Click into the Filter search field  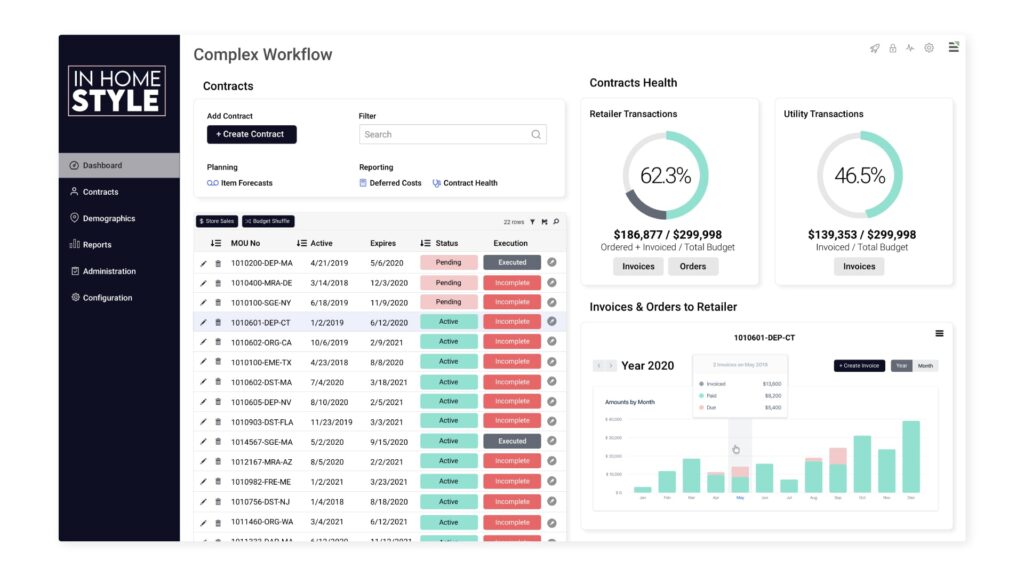tap(453, 135)
